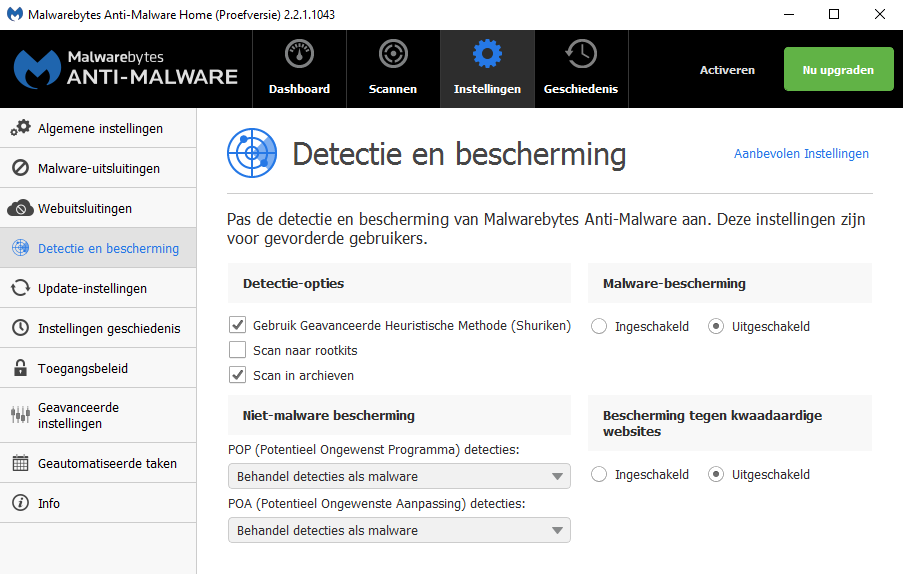Open the Aanbevolen Instellingen link
The height and width of the screenshot is (574, 903).
point(801,153)
